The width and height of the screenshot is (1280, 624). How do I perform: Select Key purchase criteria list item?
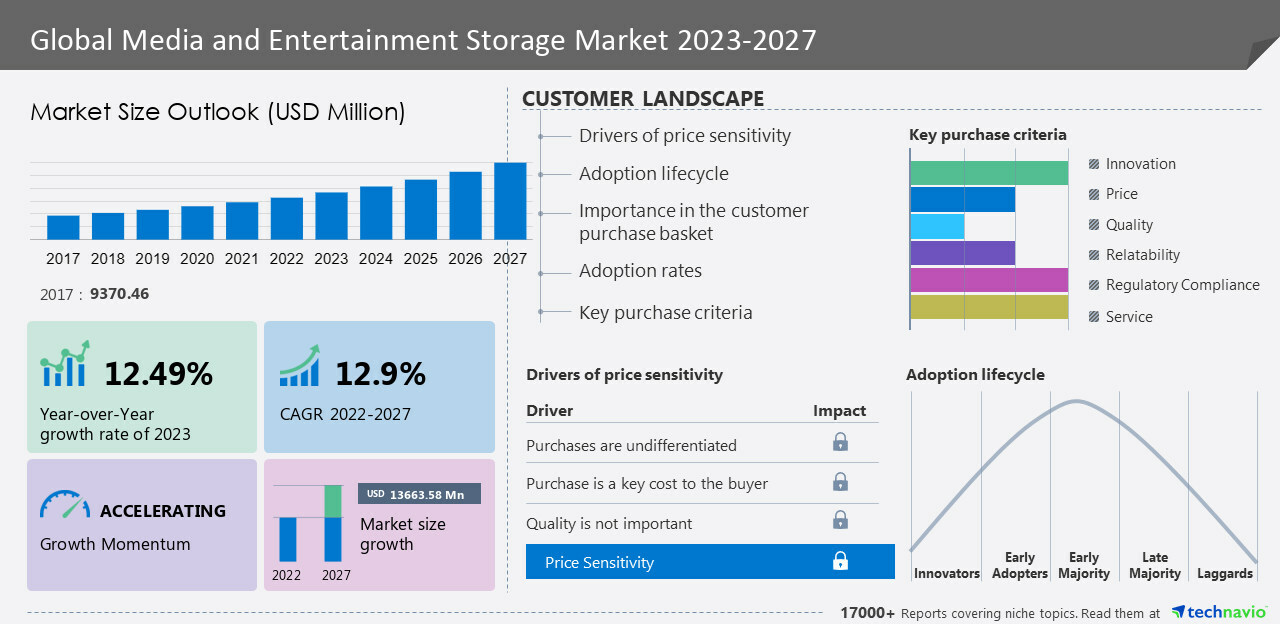click(665, 312)
